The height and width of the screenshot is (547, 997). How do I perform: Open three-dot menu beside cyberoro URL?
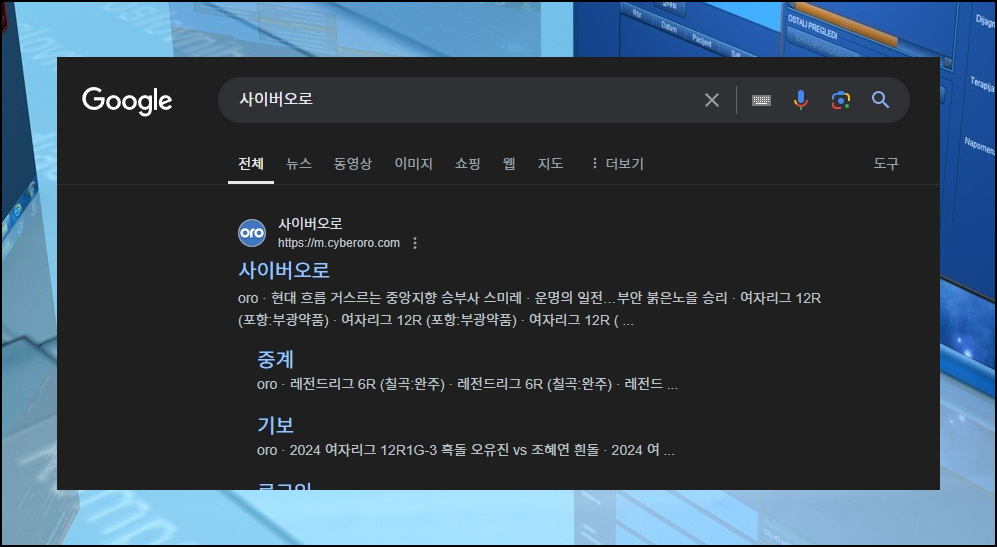click(x=415, y=243)
